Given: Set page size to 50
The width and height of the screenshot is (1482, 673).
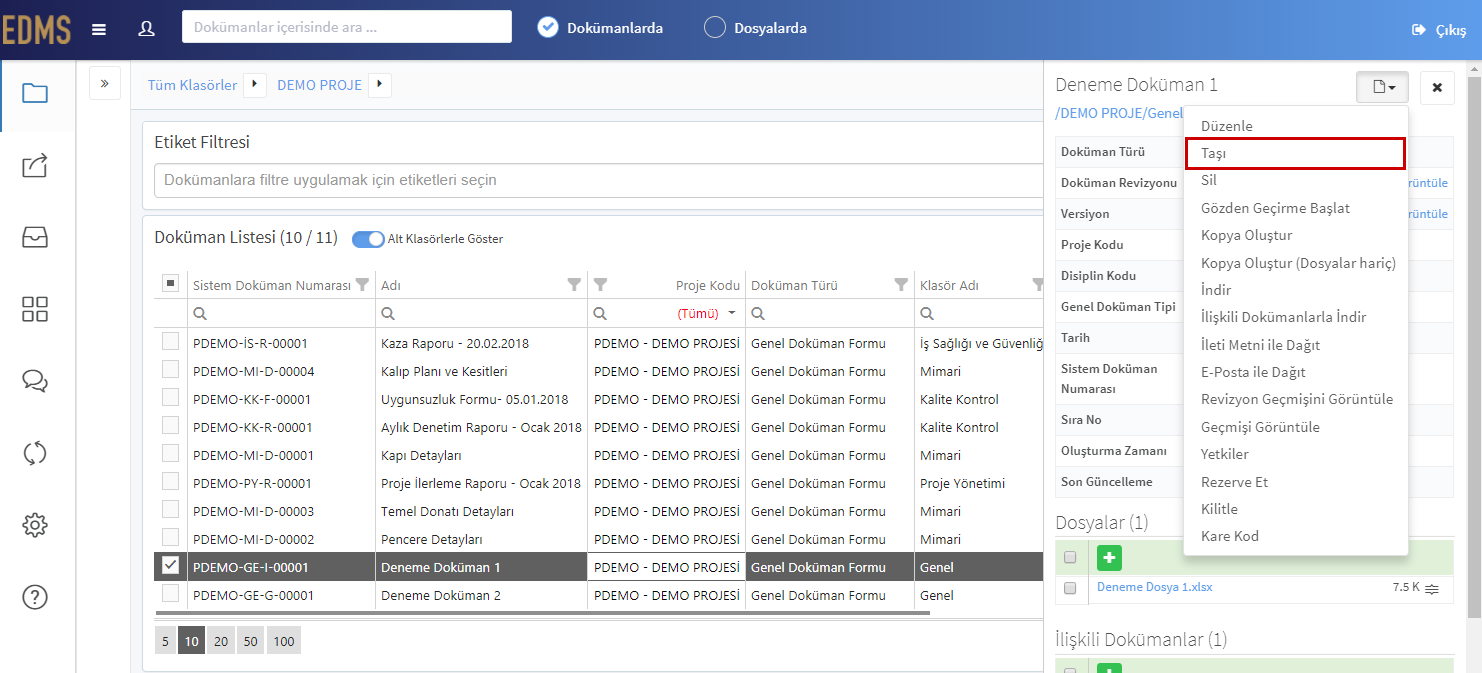Looking at the screenshot, I should tap(251, 641).
